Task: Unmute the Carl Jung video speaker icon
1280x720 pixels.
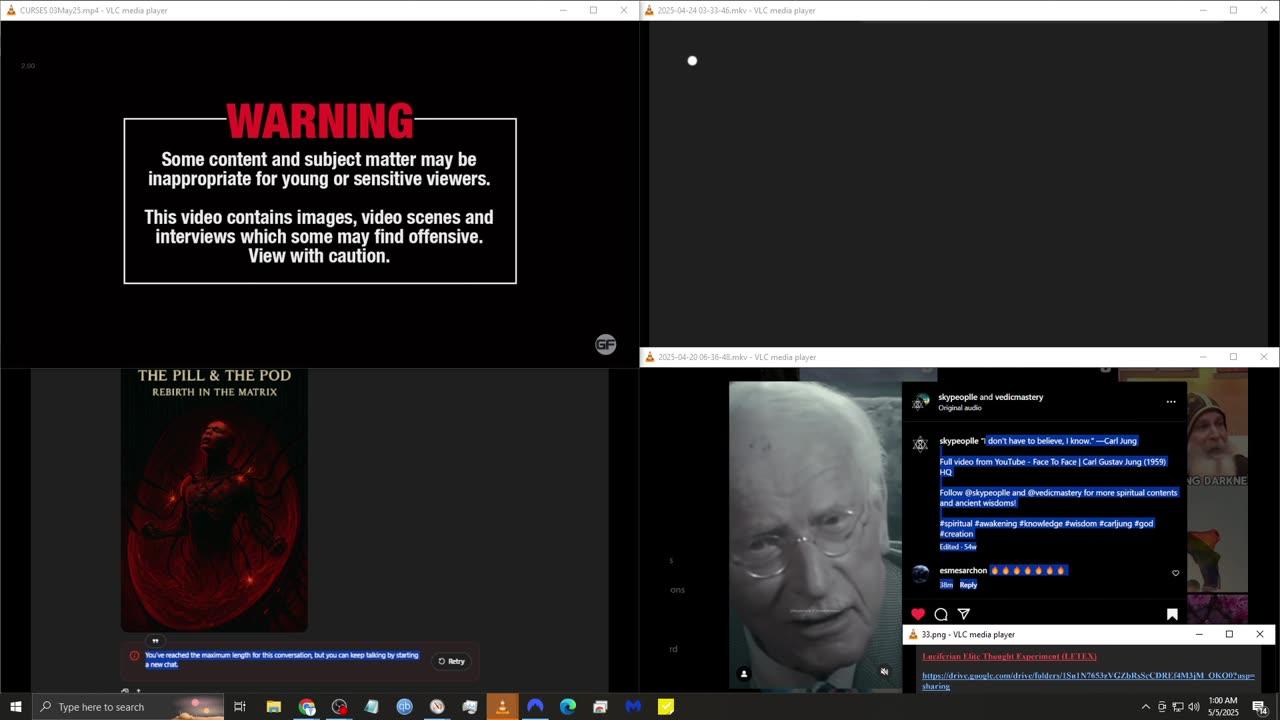Action: click(x=884, y=672)
